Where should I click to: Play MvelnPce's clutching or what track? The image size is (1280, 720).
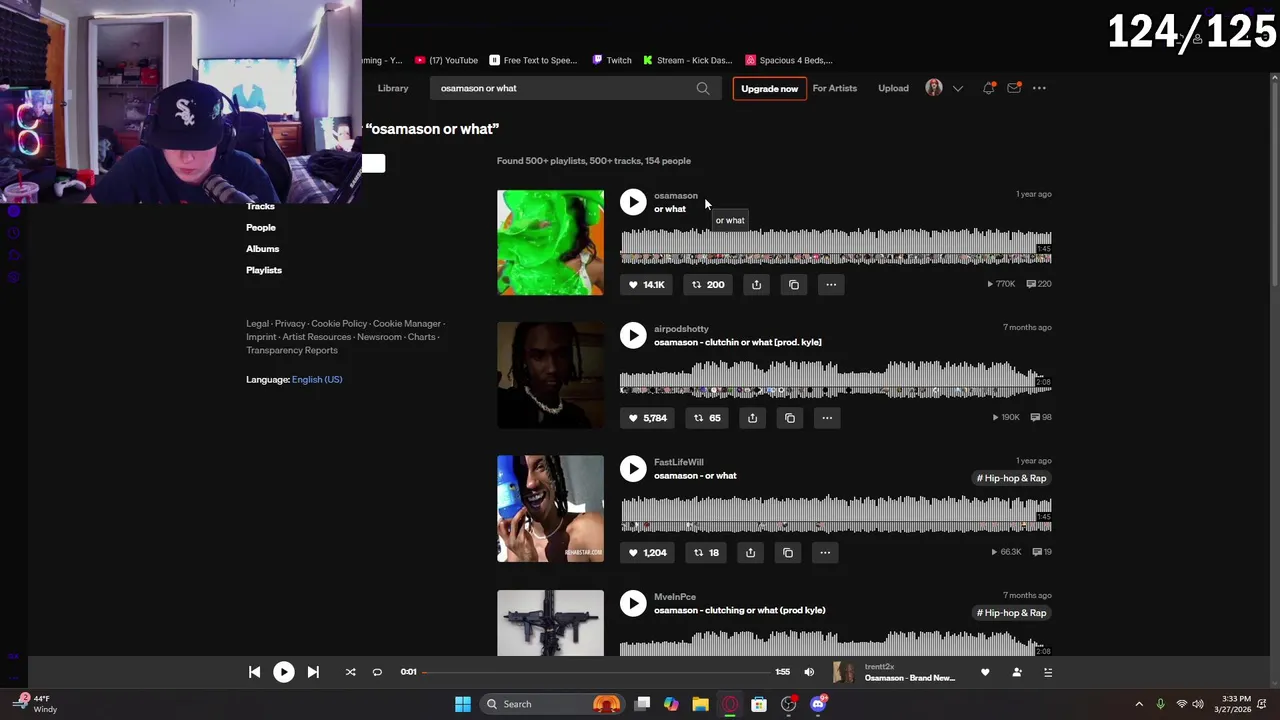[x=633, y=603]
